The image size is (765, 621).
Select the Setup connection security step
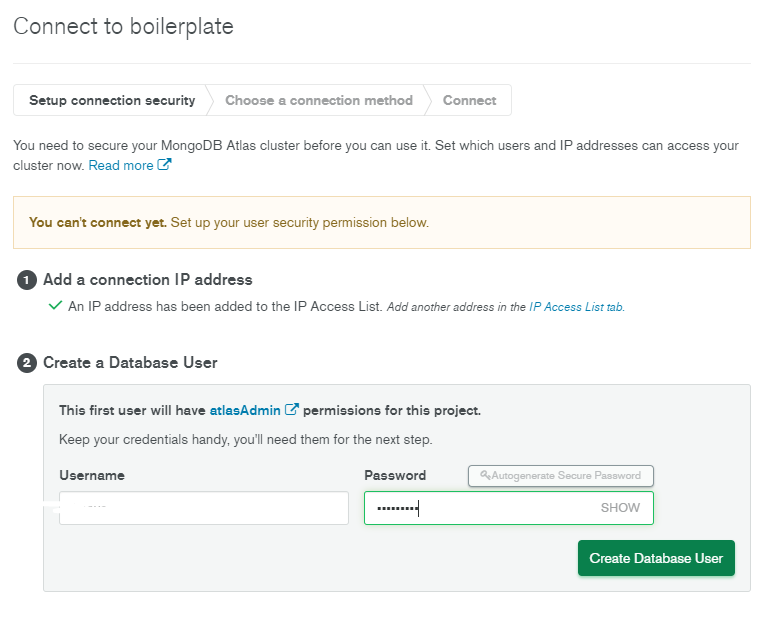pos(112,100)
